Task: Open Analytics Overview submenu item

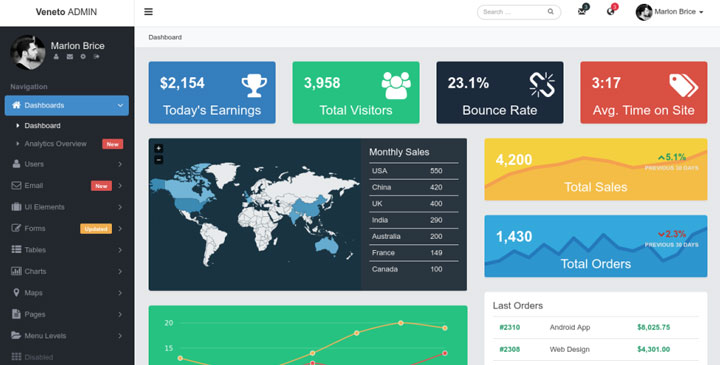Action: coord(55,144)
